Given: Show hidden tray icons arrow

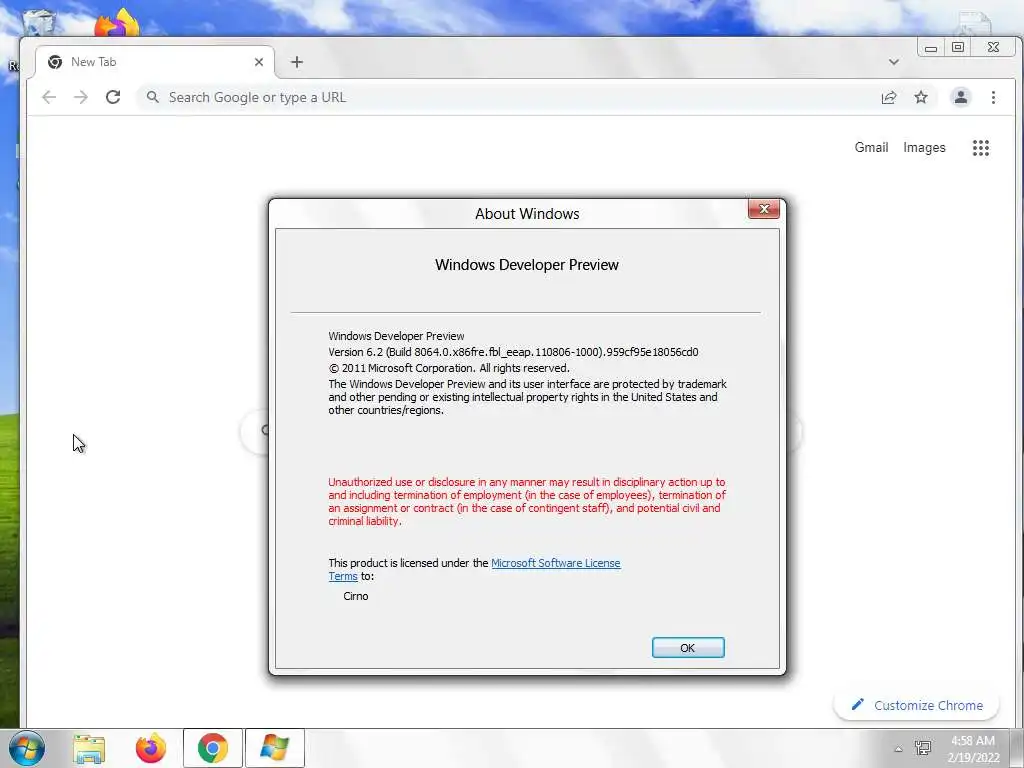Looking at the screenshot, I should tap(899, 750).
